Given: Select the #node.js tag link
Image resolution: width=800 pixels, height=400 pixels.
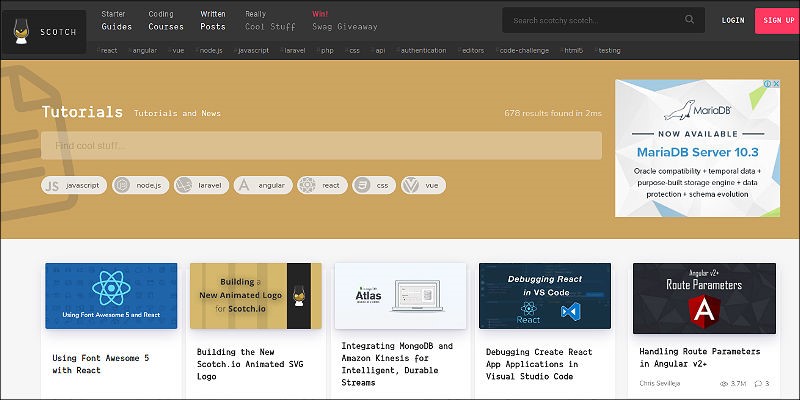Looking at the screenshot, I should [x=209, y=51].
